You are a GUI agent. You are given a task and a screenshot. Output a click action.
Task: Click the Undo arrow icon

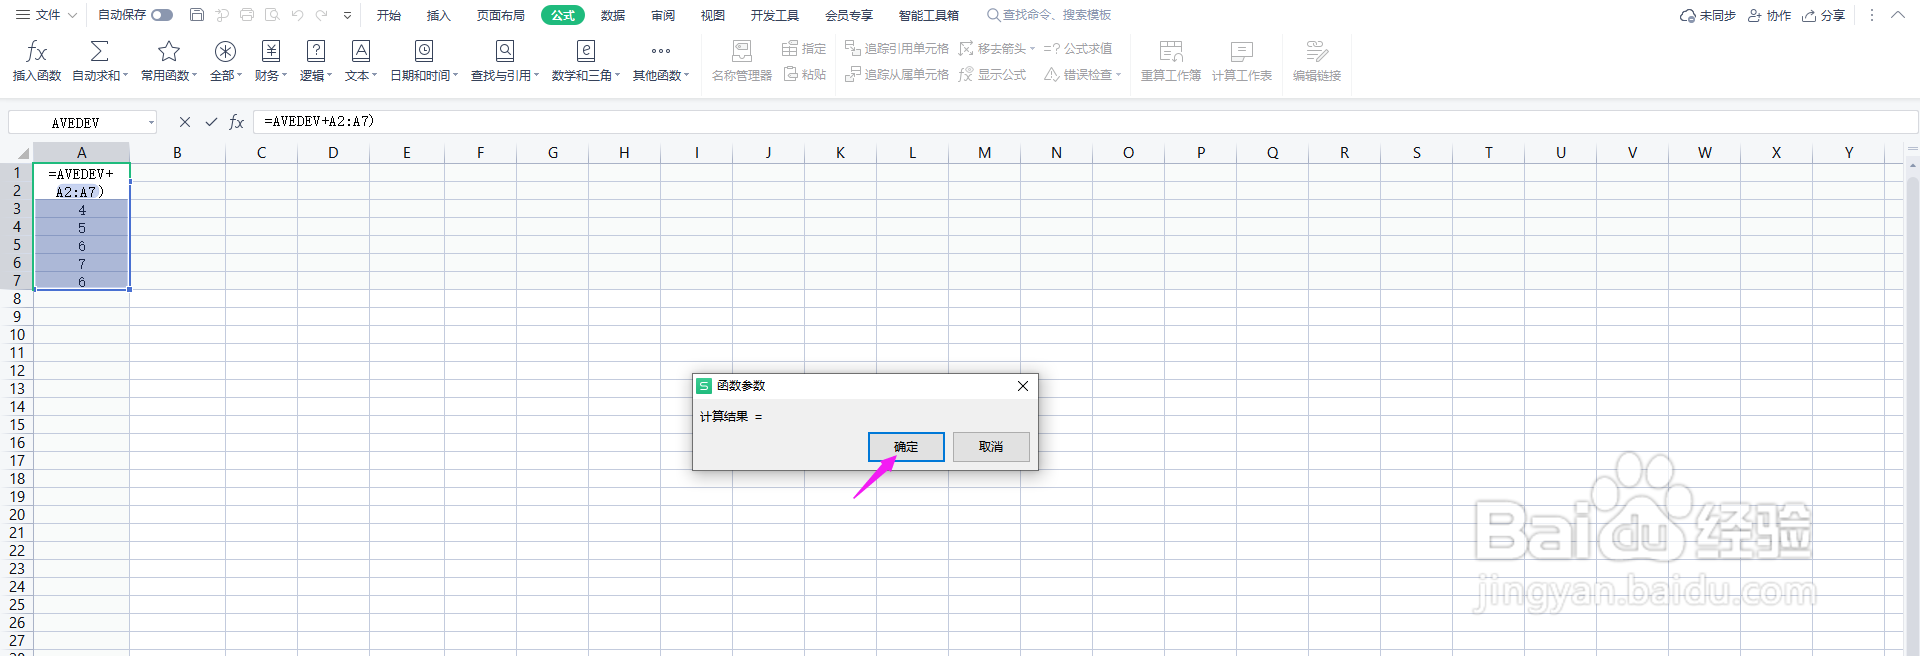coord(297,15)
